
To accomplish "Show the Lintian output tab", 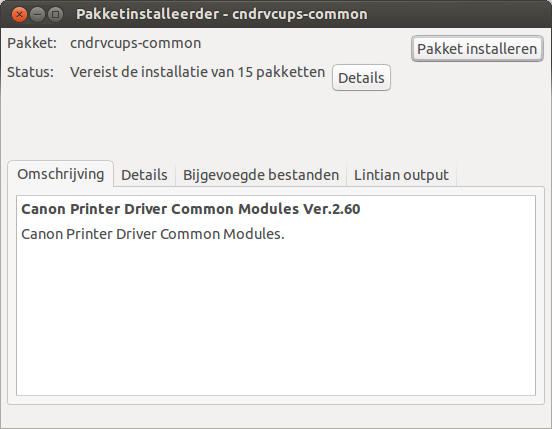I will 401,175.
